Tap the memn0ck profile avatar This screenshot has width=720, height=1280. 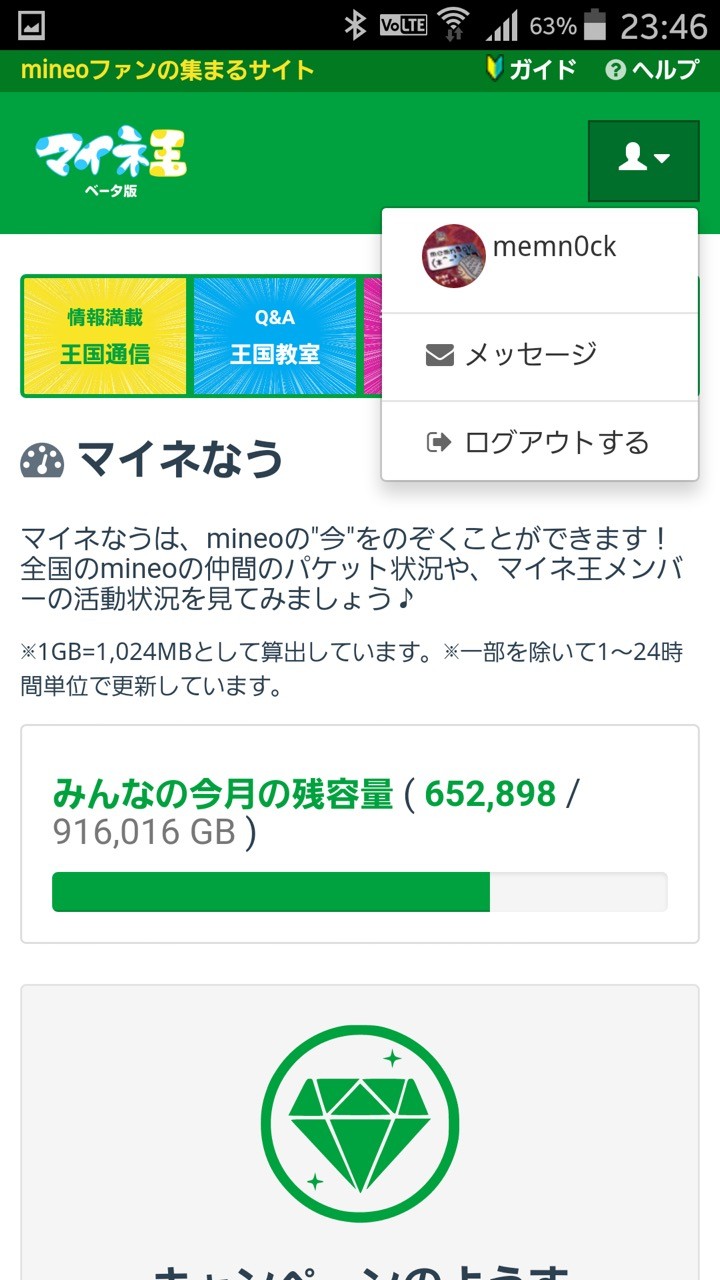tap(454, 256)
